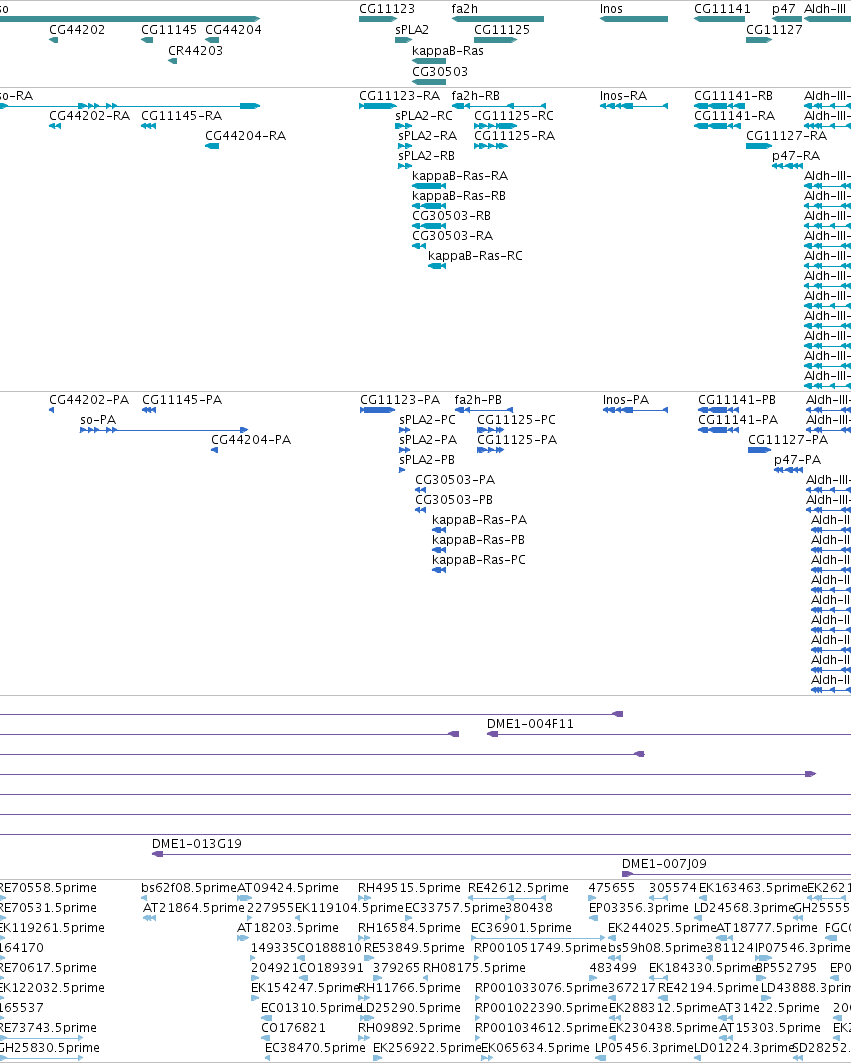This screenshot has height=1063, width=851.
Task: Open BAC clone DME1-007J09
Action: click(x=664, y=864)
